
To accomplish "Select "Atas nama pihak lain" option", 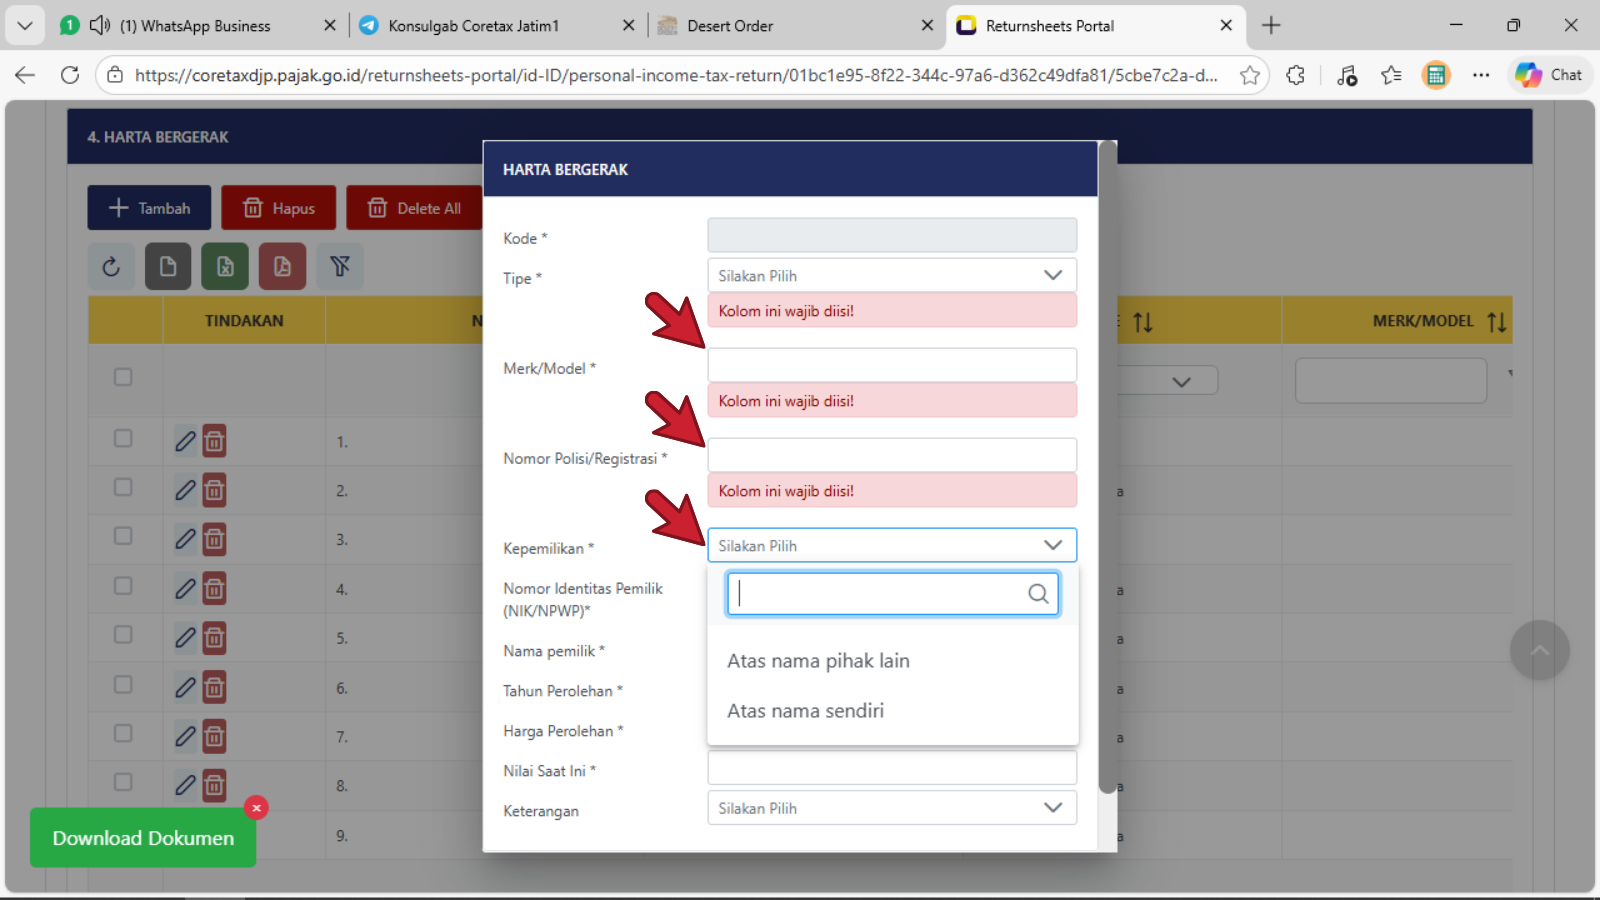I will click(x=818, y=661).
